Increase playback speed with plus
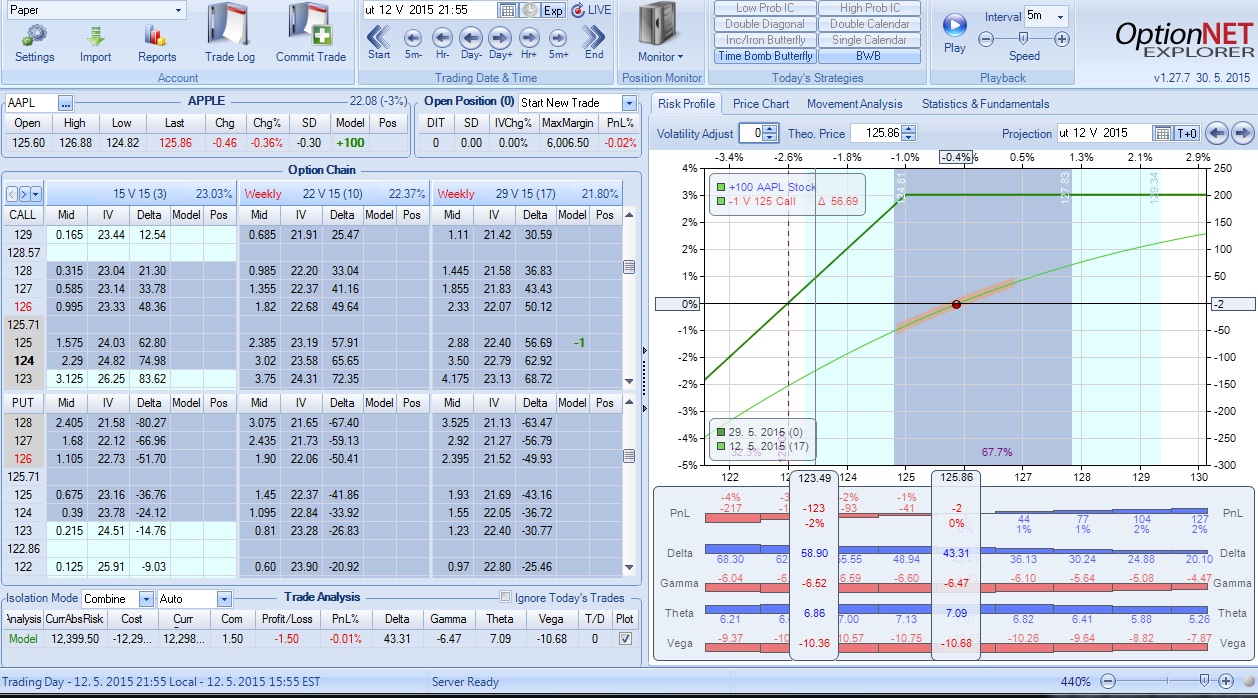1258x698 pixels. 1062,39
